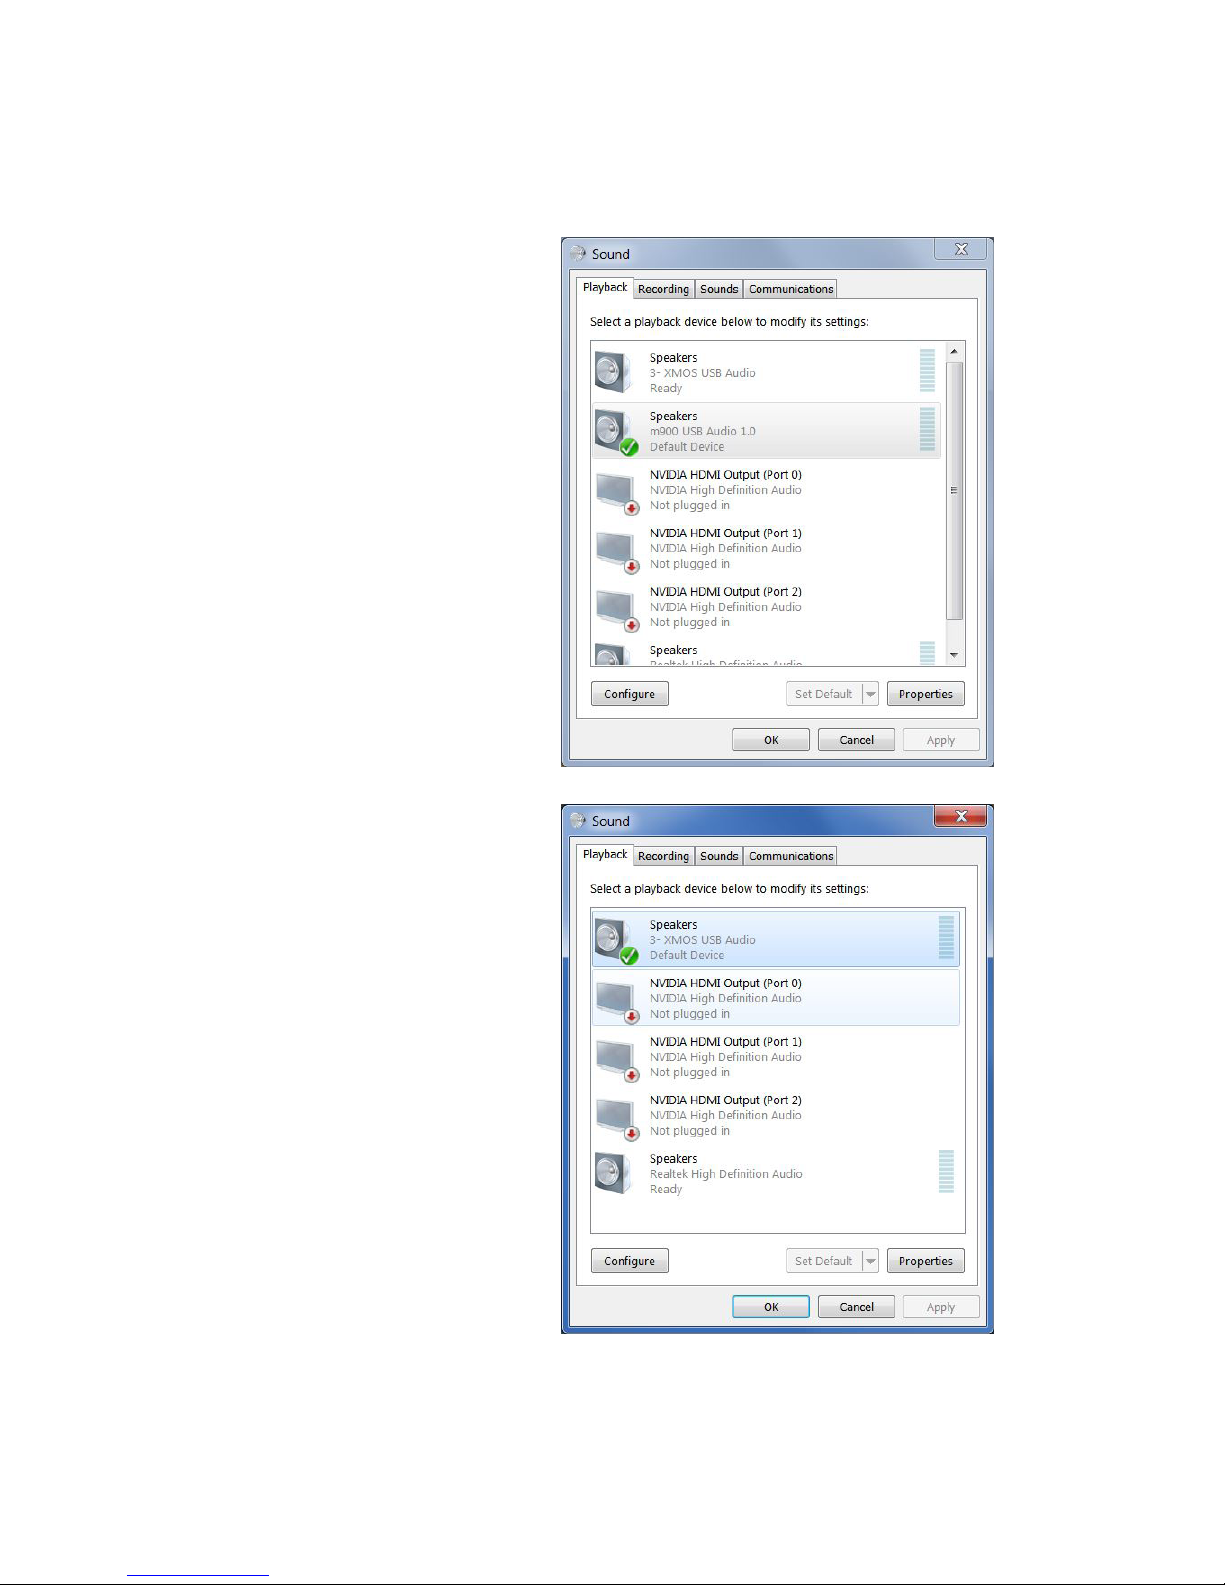Click level meter of XMOS speakers, lower window
1225x1585 pixels.
point(946,938)
